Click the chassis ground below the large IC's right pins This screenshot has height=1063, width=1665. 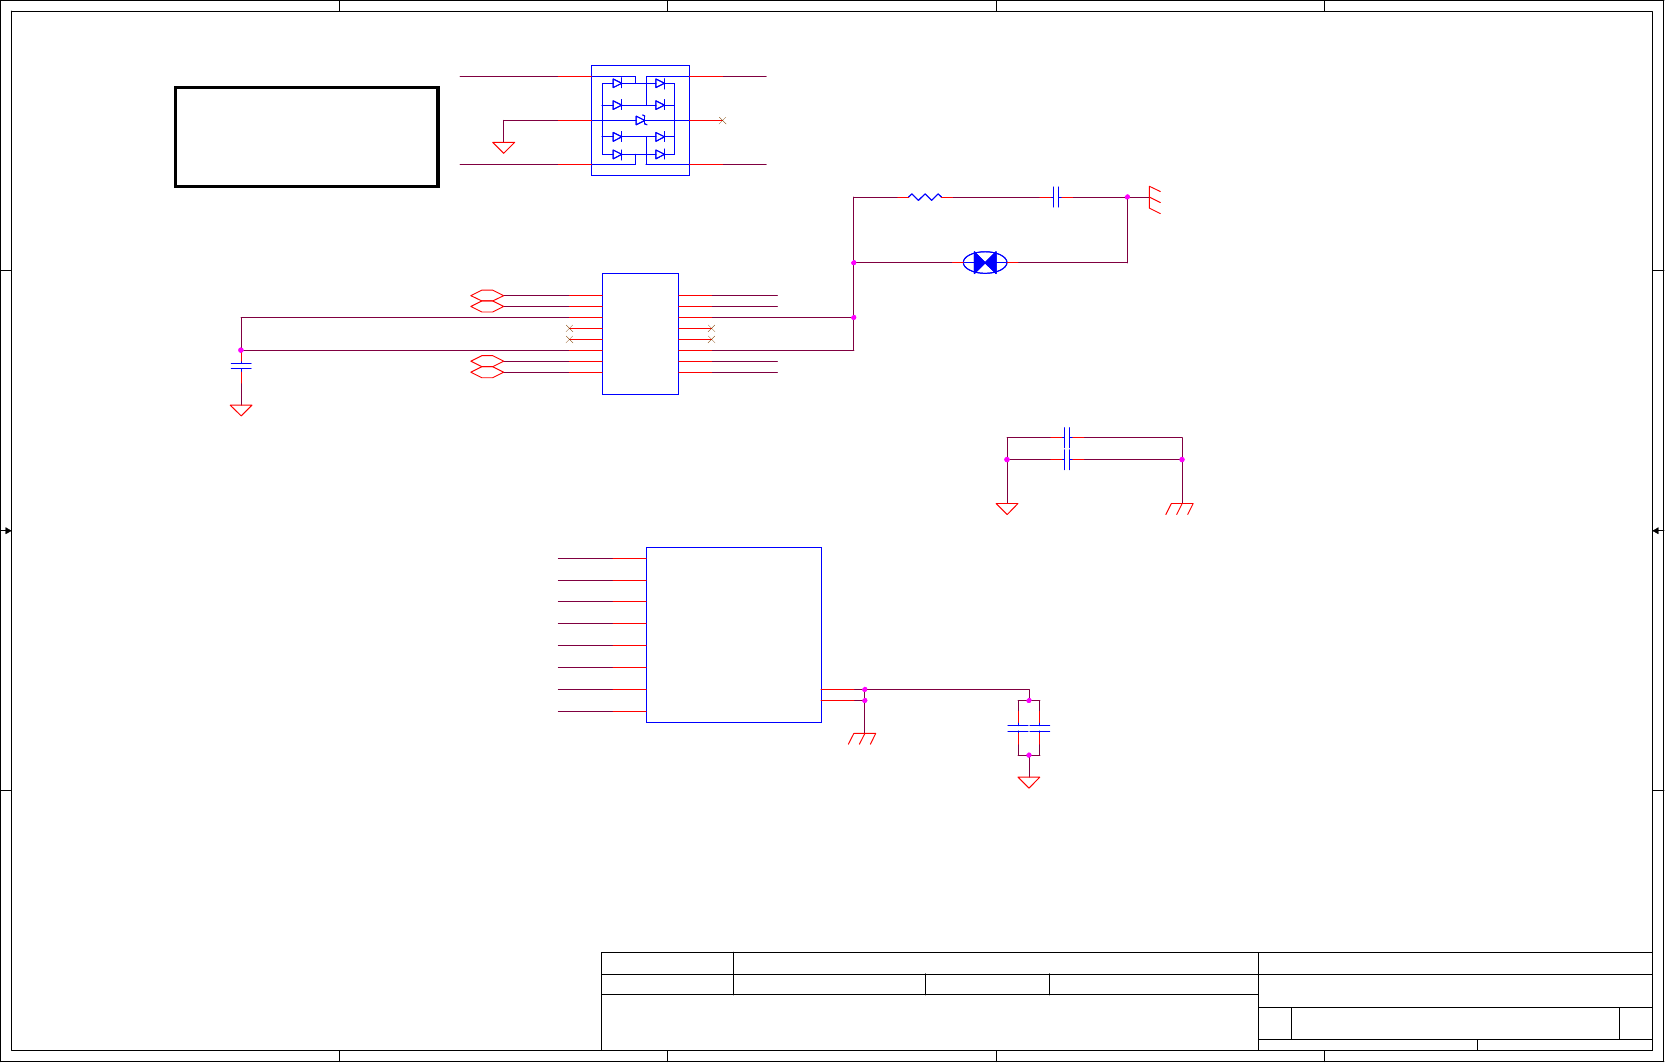862,738
